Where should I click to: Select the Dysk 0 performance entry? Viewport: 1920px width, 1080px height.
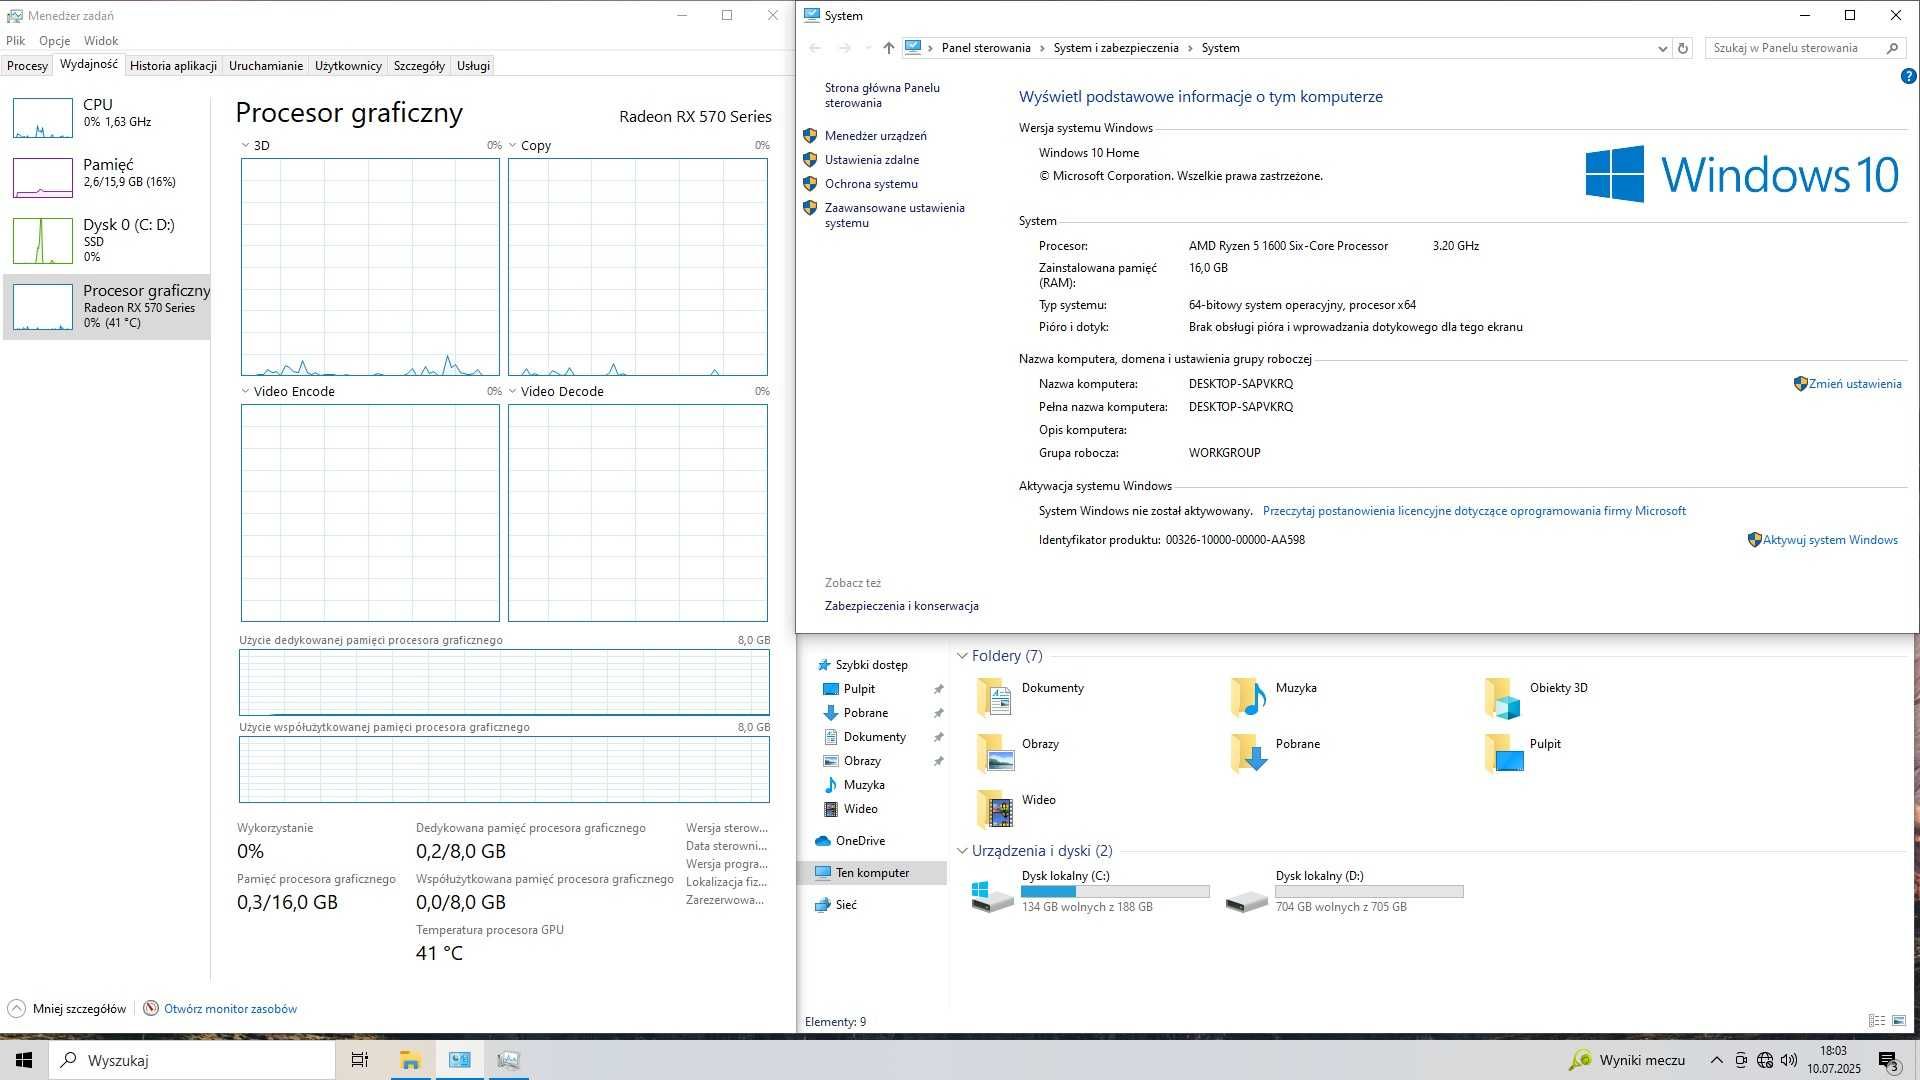pyautogui.click(x=106, y=240)
